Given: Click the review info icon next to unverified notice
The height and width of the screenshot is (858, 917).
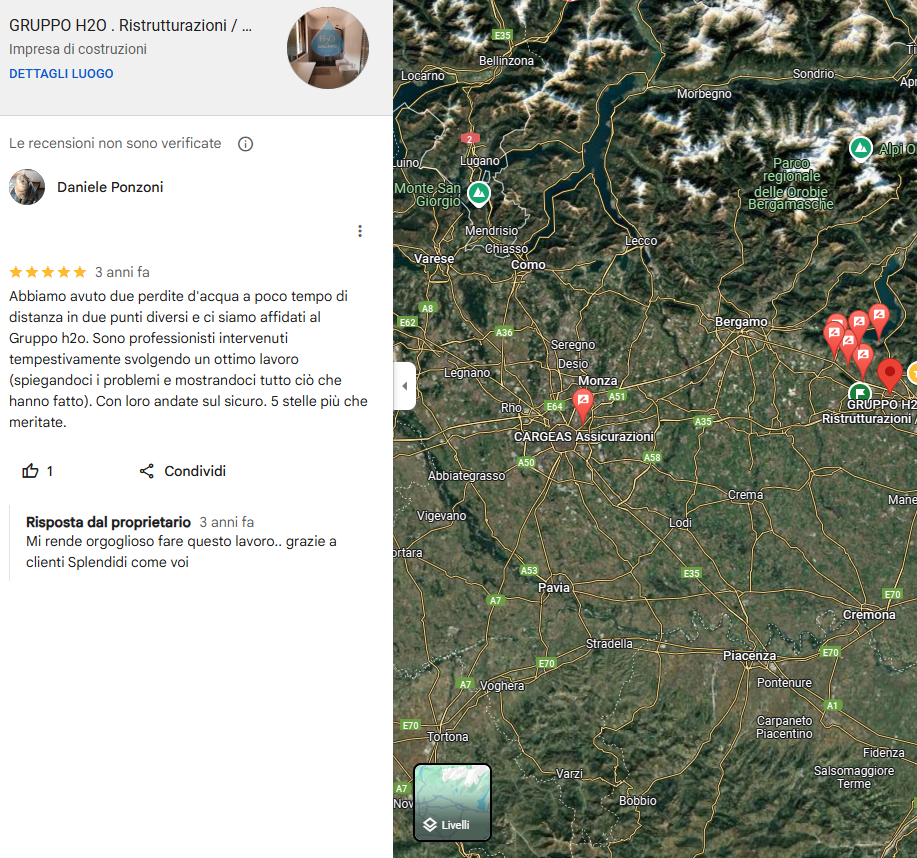Looking at the screenshot, I should click(x=246, y=144).
